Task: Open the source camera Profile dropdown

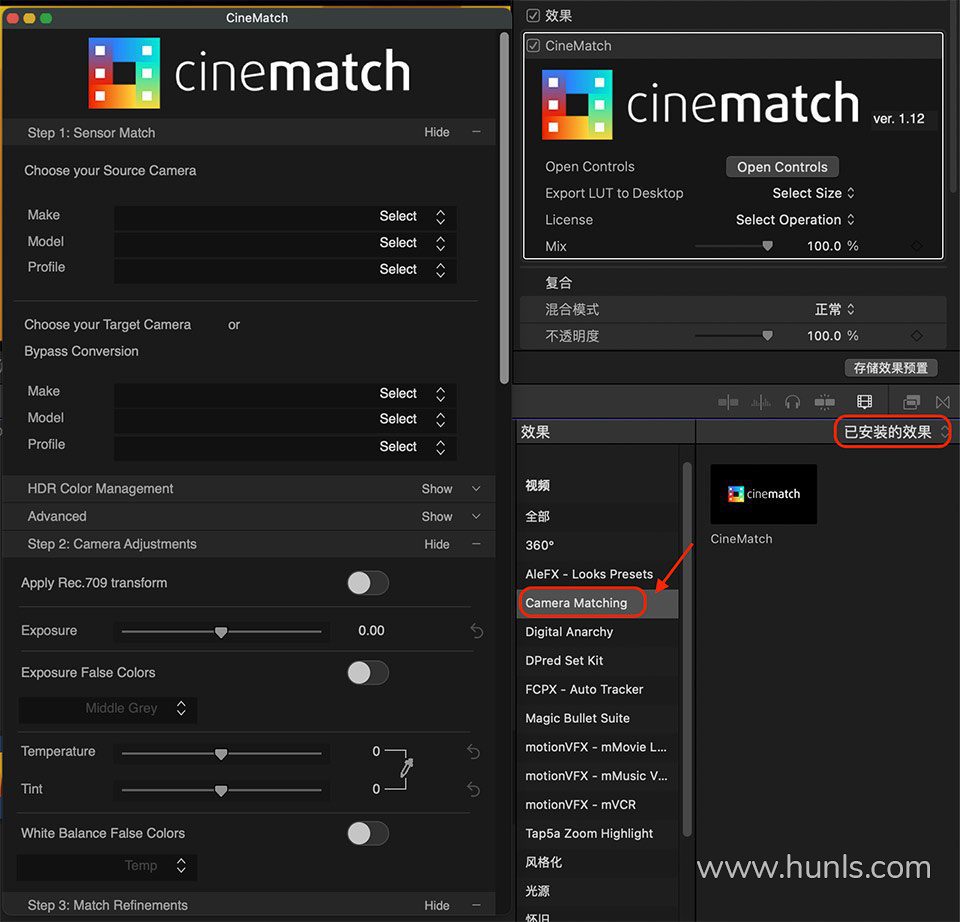Action: click(285, 270)
